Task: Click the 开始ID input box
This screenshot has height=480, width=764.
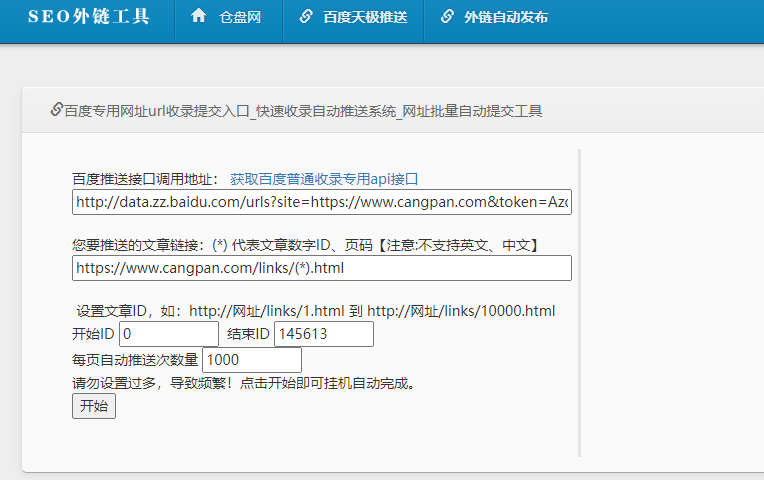Action: pos(169,334)
